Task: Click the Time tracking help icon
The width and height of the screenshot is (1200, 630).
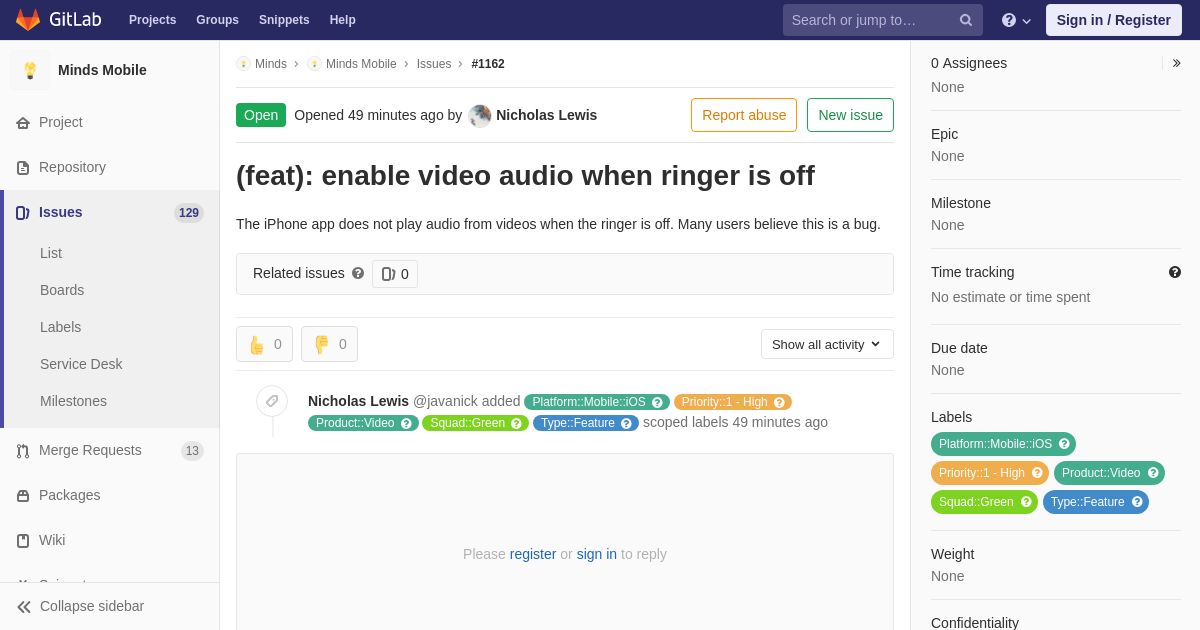Action: (x=1175, y=272)
